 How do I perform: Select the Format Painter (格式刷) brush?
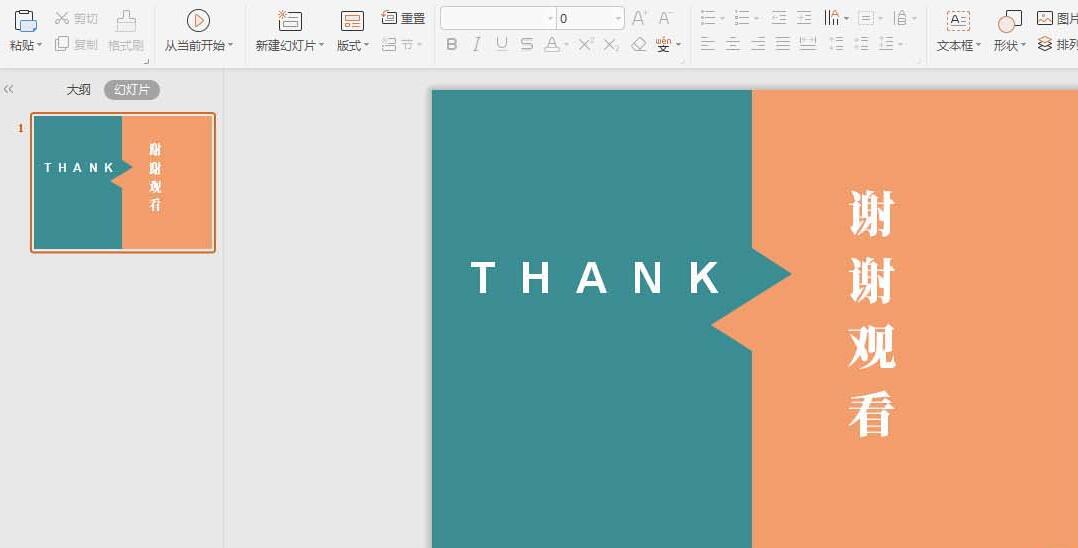(126, 21)
